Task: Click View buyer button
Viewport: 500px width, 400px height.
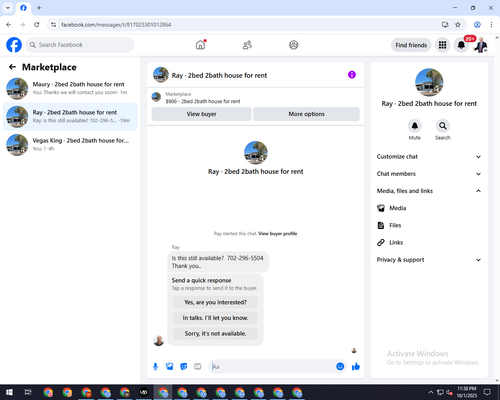Action: click(x=201, y=114)
